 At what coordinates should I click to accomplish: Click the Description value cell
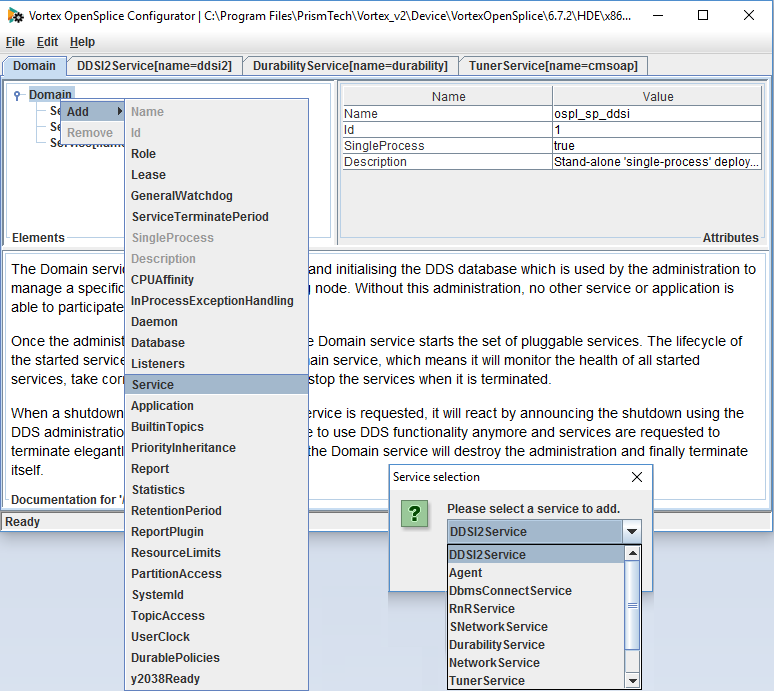coord(657,162)
